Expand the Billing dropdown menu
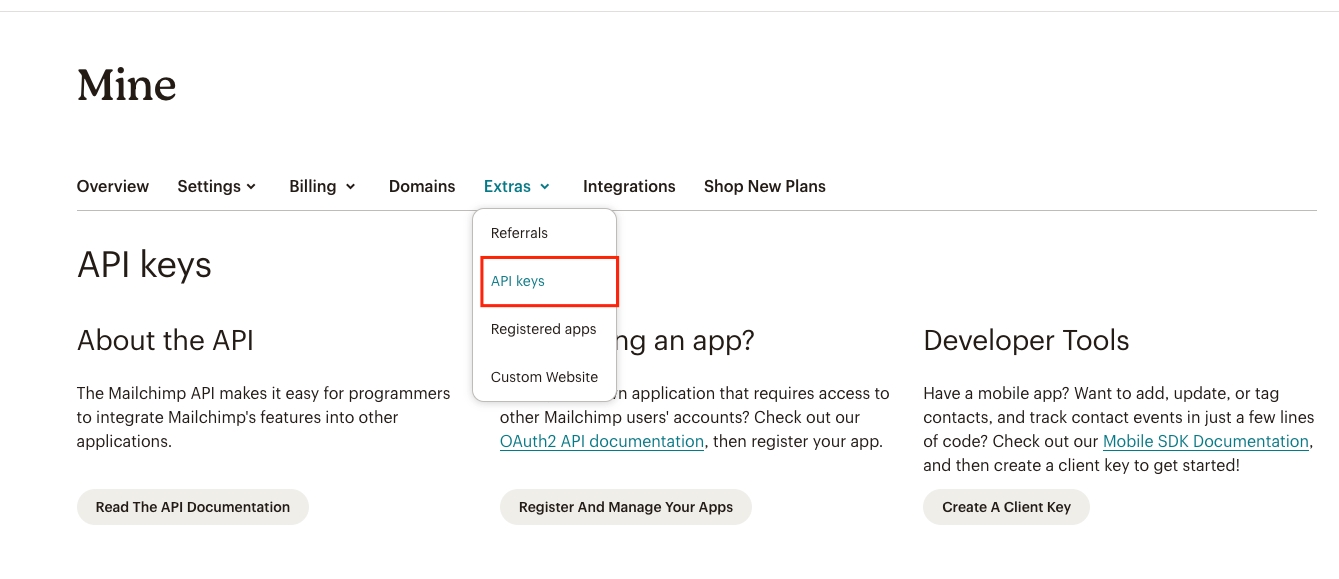 point(322,186)
